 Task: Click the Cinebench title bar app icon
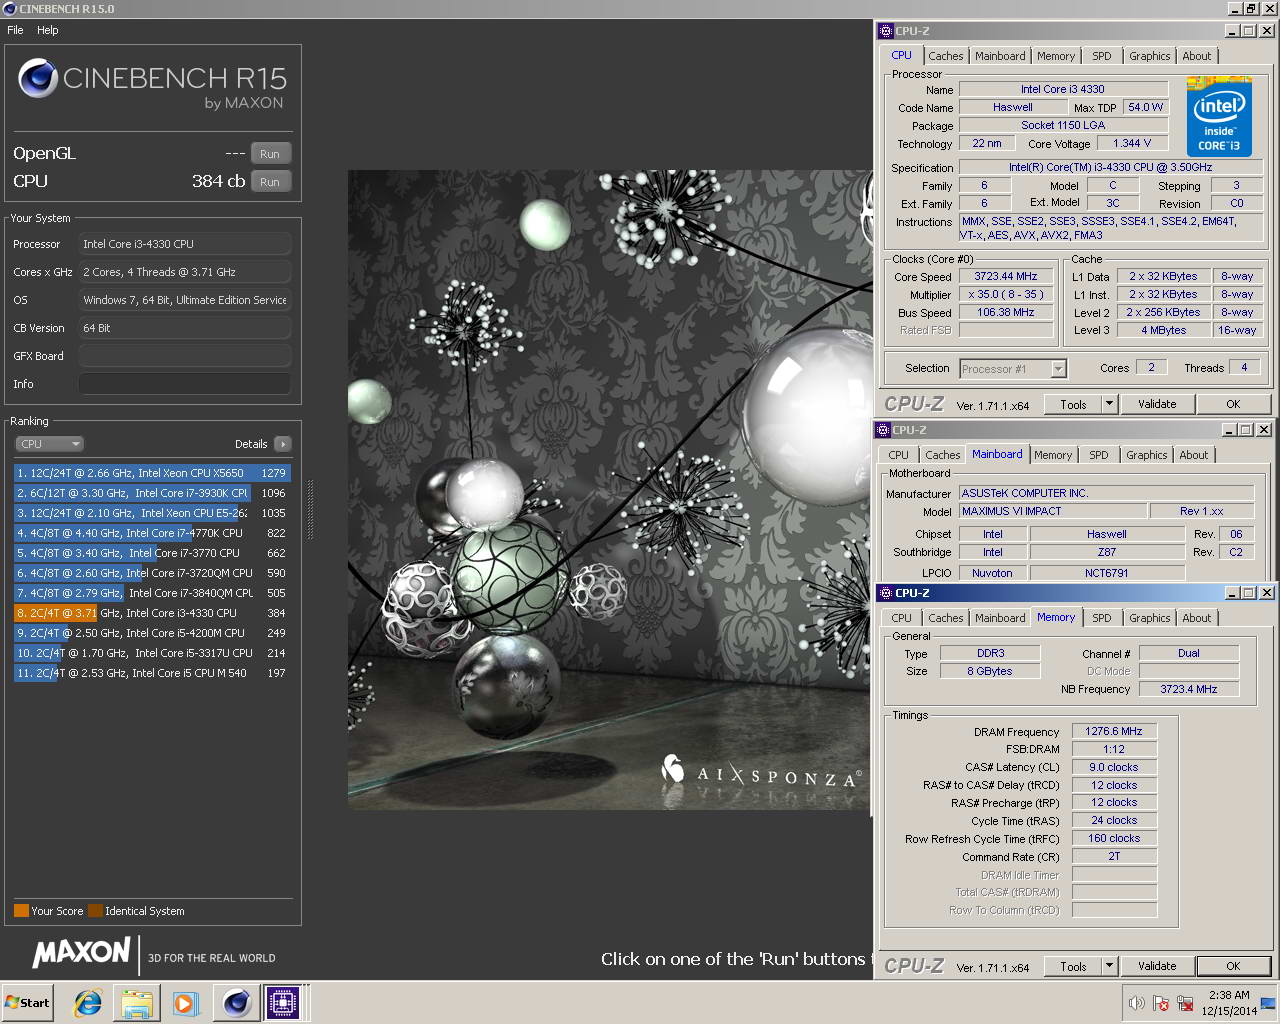(9, 9)
